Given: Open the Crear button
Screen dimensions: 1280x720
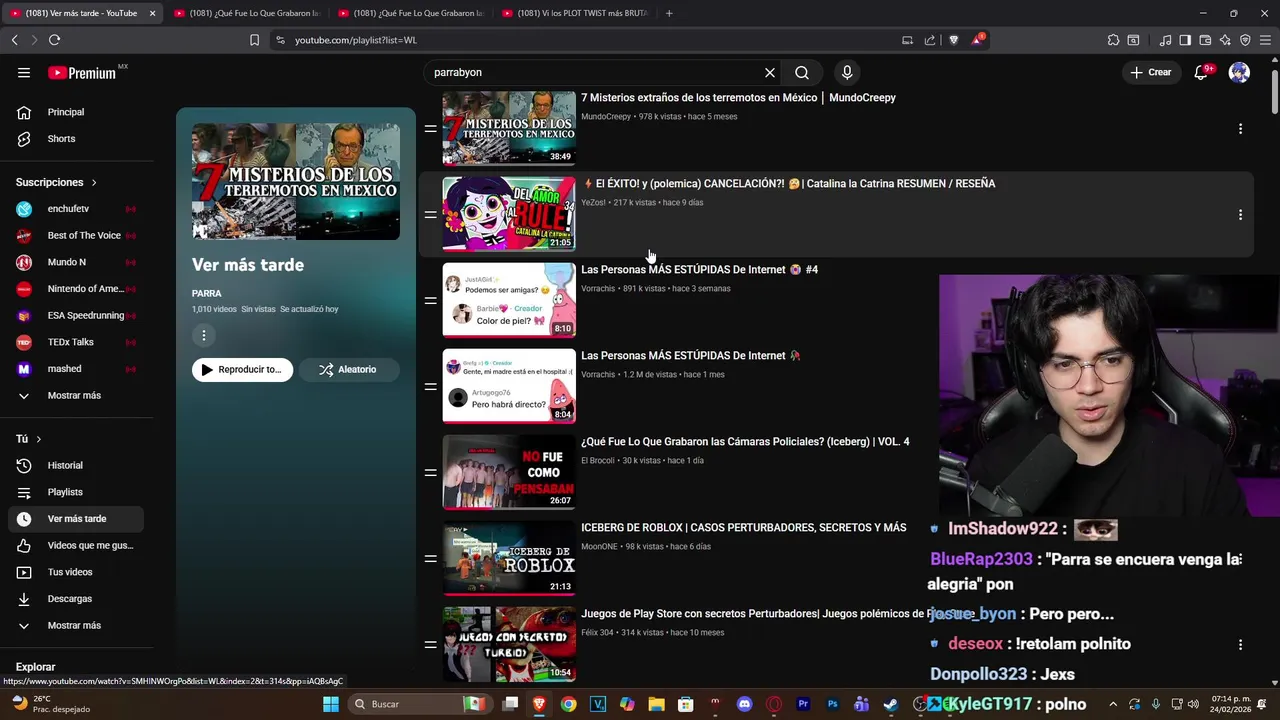Looking at the screenshot, I should [x=1150, y=72].
